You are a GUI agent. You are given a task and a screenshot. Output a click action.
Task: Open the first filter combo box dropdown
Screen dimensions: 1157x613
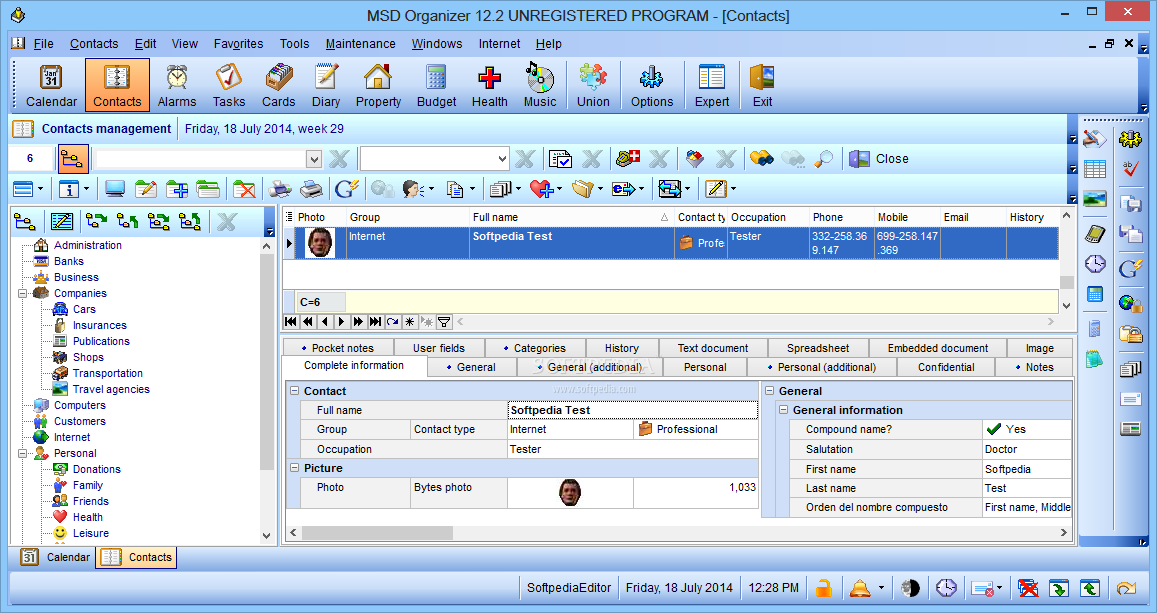[x=314, y=159]
